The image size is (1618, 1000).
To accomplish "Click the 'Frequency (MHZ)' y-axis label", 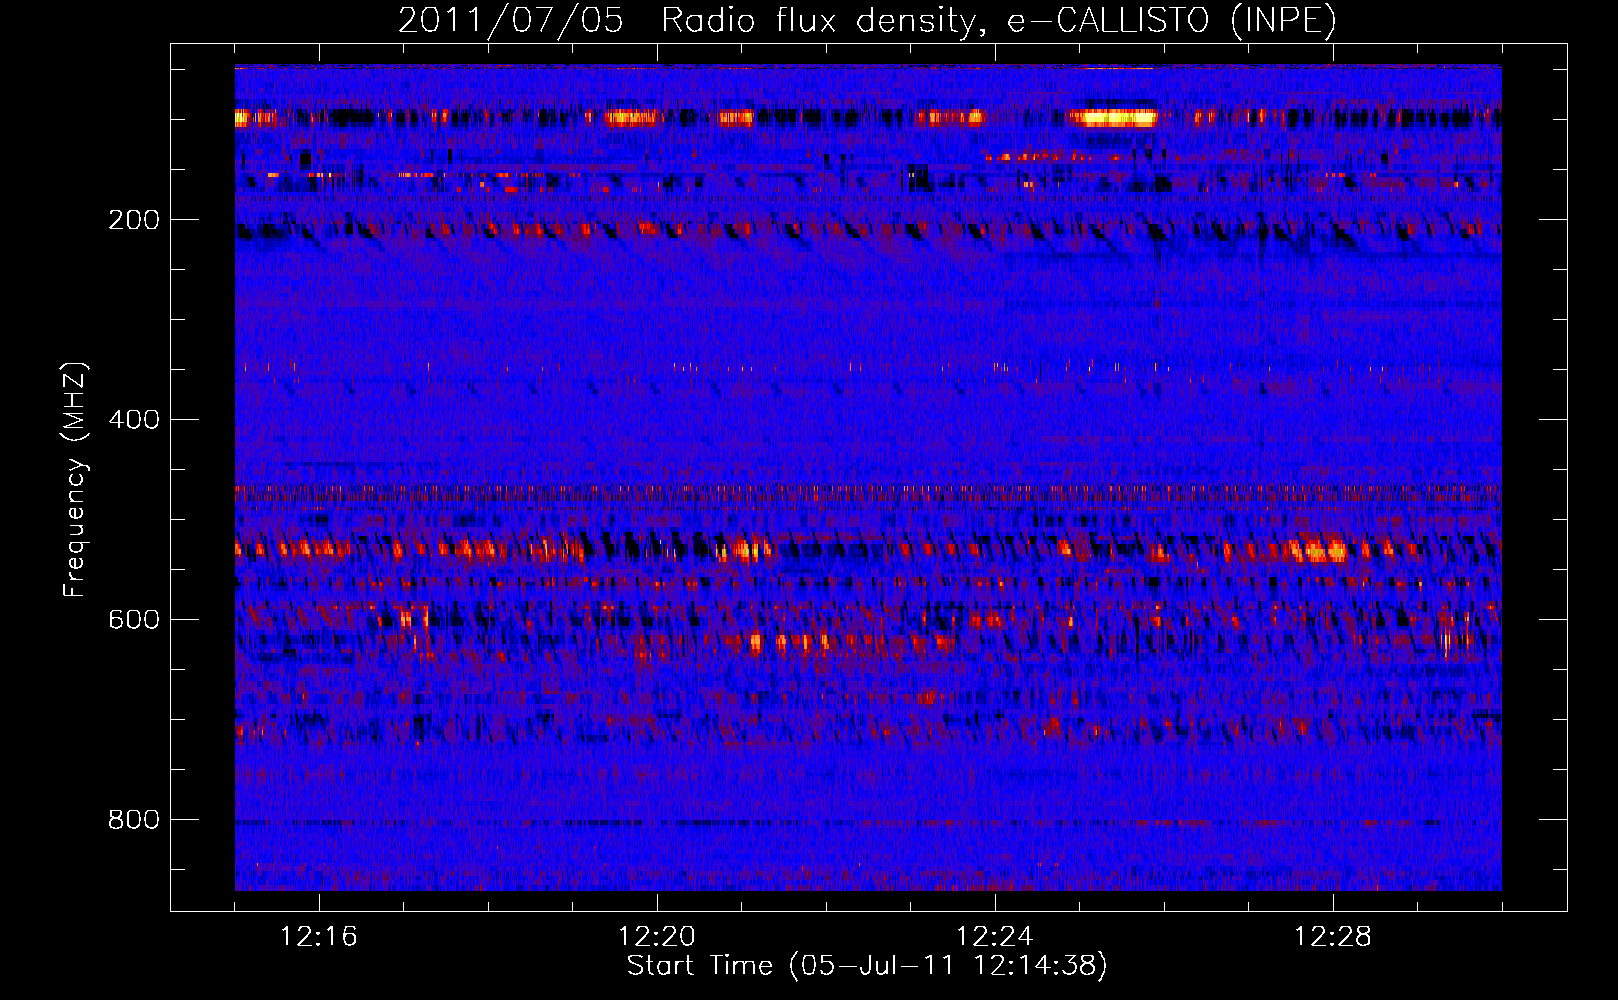I will coord(75,479).
